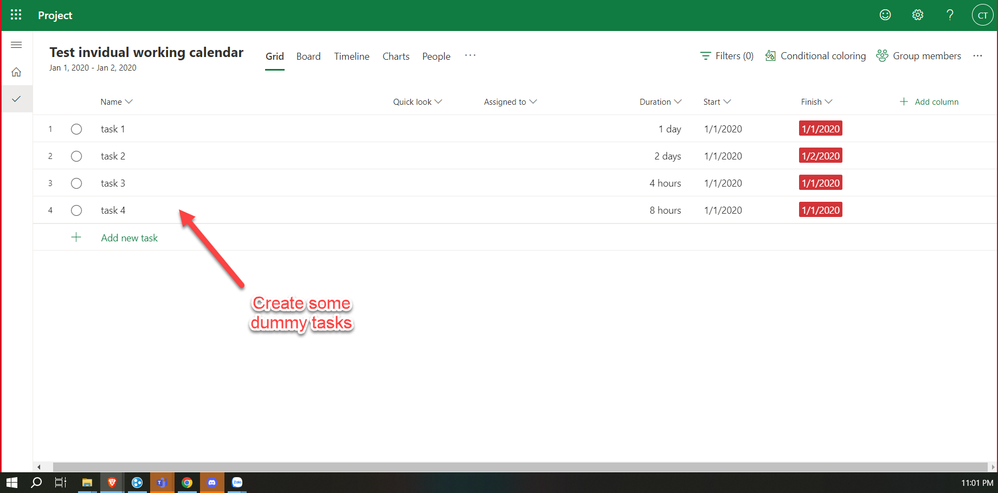Click red 1/1/2020 finish of task 1

(x=820, y=129)
